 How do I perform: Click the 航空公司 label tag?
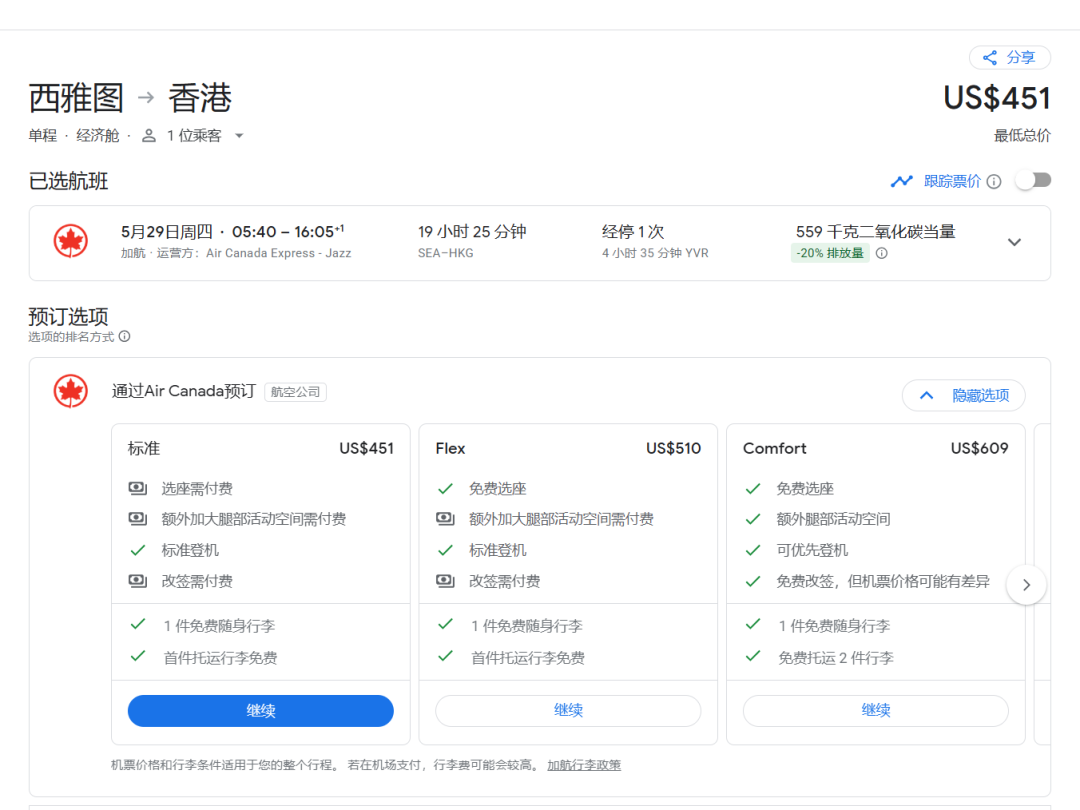point(295,392)
